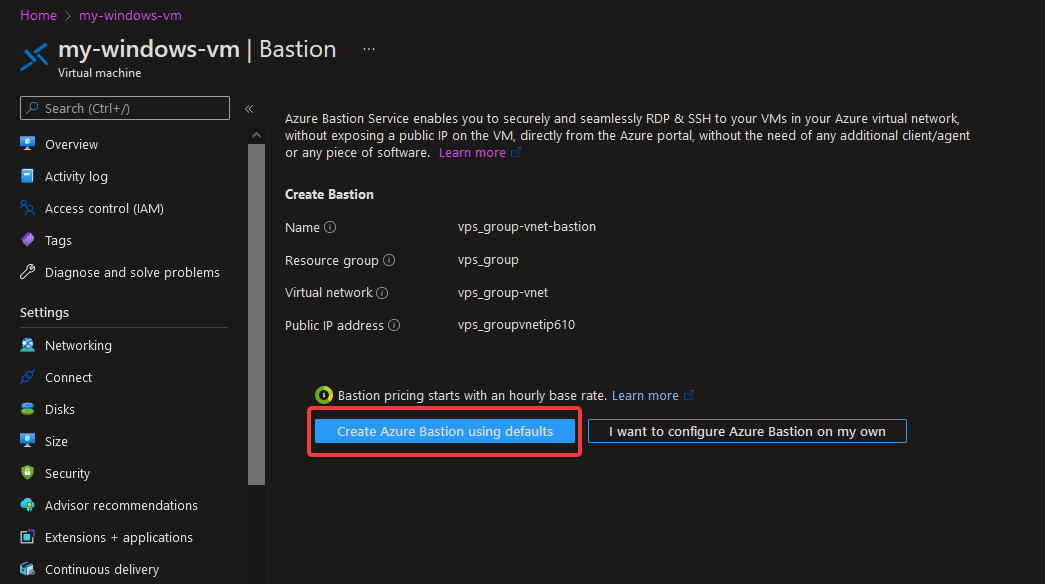Click the Disks icon
Screen dimensions: 1045x584
tap(27, 409)
